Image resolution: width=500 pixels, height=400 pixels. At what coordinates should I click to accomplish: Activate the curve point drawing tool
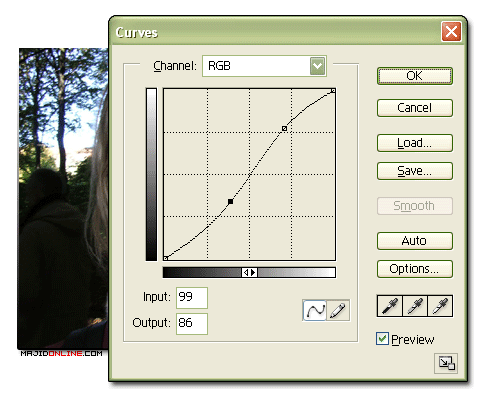[x=315, y=310]
